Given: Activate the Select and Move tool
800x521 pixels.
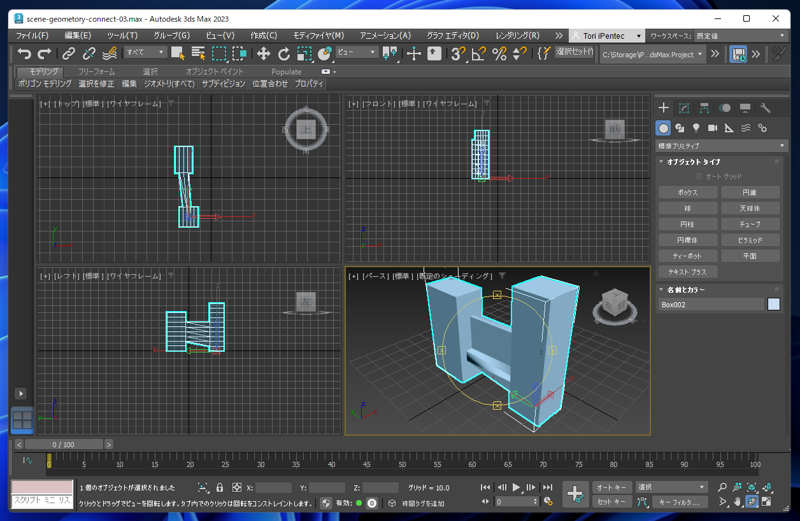Looking at the screenshot, I should pyautogui.click(x=263, y=54).
